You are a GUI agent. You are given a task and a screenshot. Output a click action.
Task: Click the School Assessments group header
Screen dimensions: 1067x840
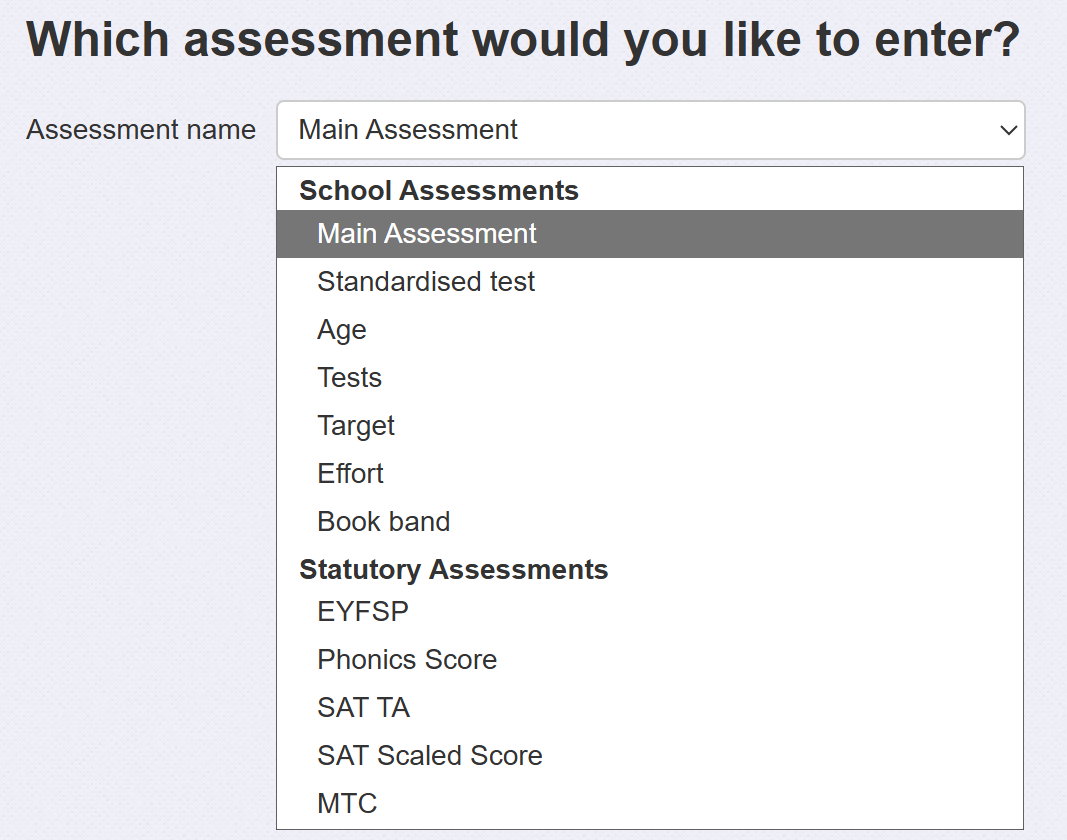439,190
